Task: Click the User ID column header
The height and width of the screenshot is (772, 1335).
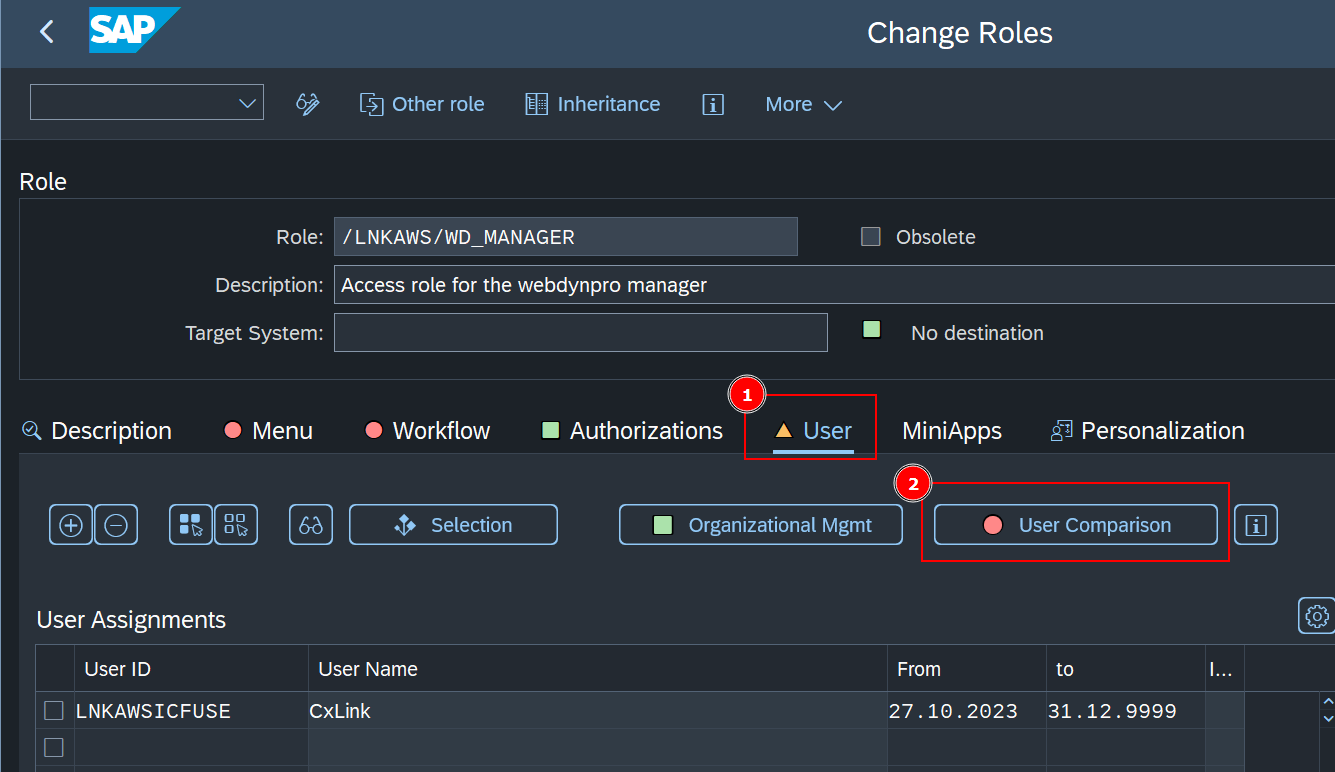Action: click(x=190, y=669)
